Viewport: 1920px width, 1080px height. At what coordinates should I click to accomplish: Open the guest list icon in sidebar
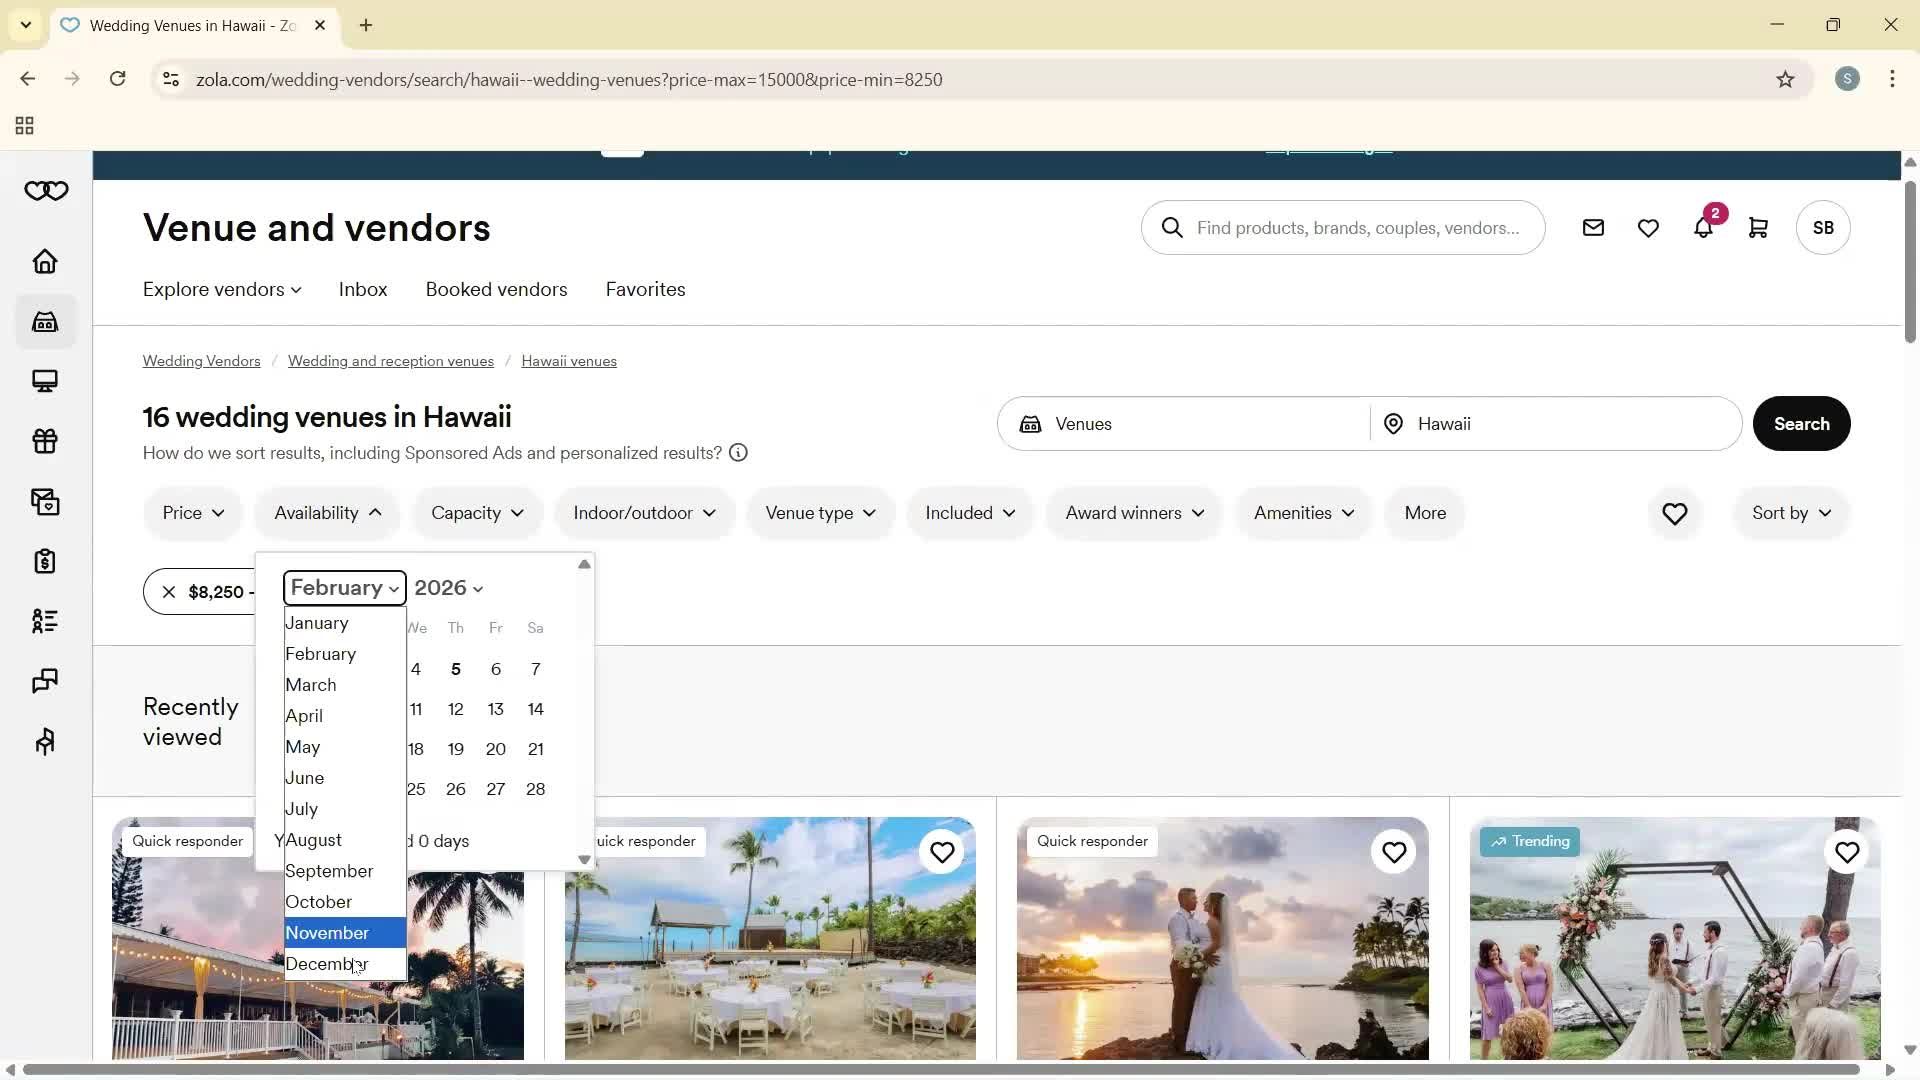[x=45, y=621]
